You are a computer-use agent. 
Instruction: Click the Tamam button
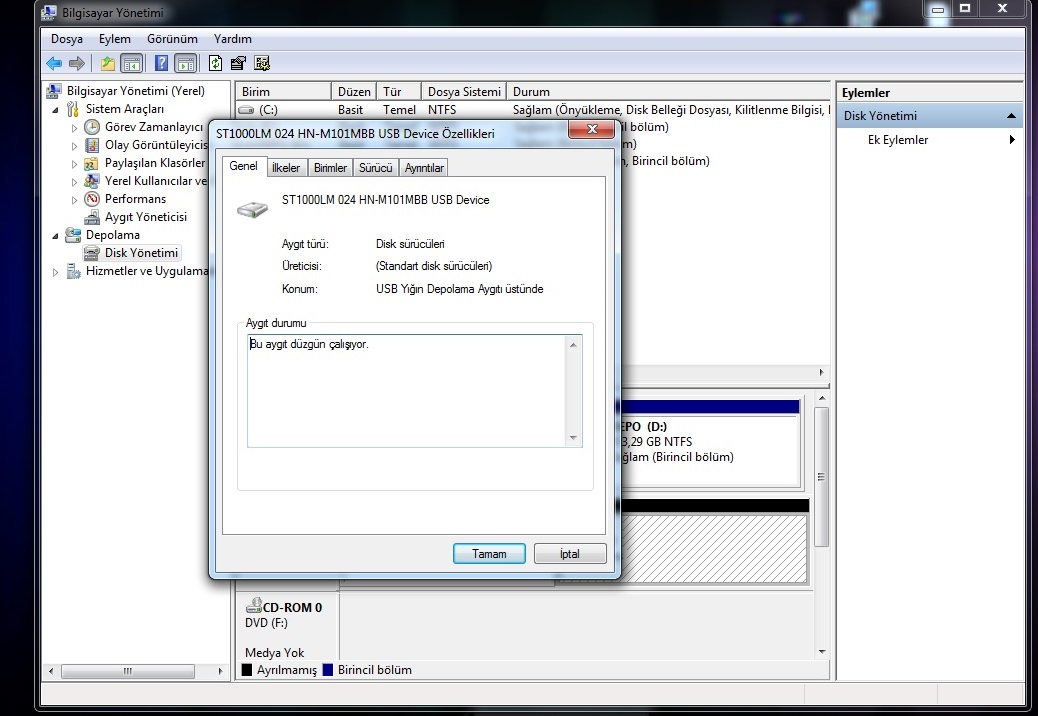tap(489, 554)
